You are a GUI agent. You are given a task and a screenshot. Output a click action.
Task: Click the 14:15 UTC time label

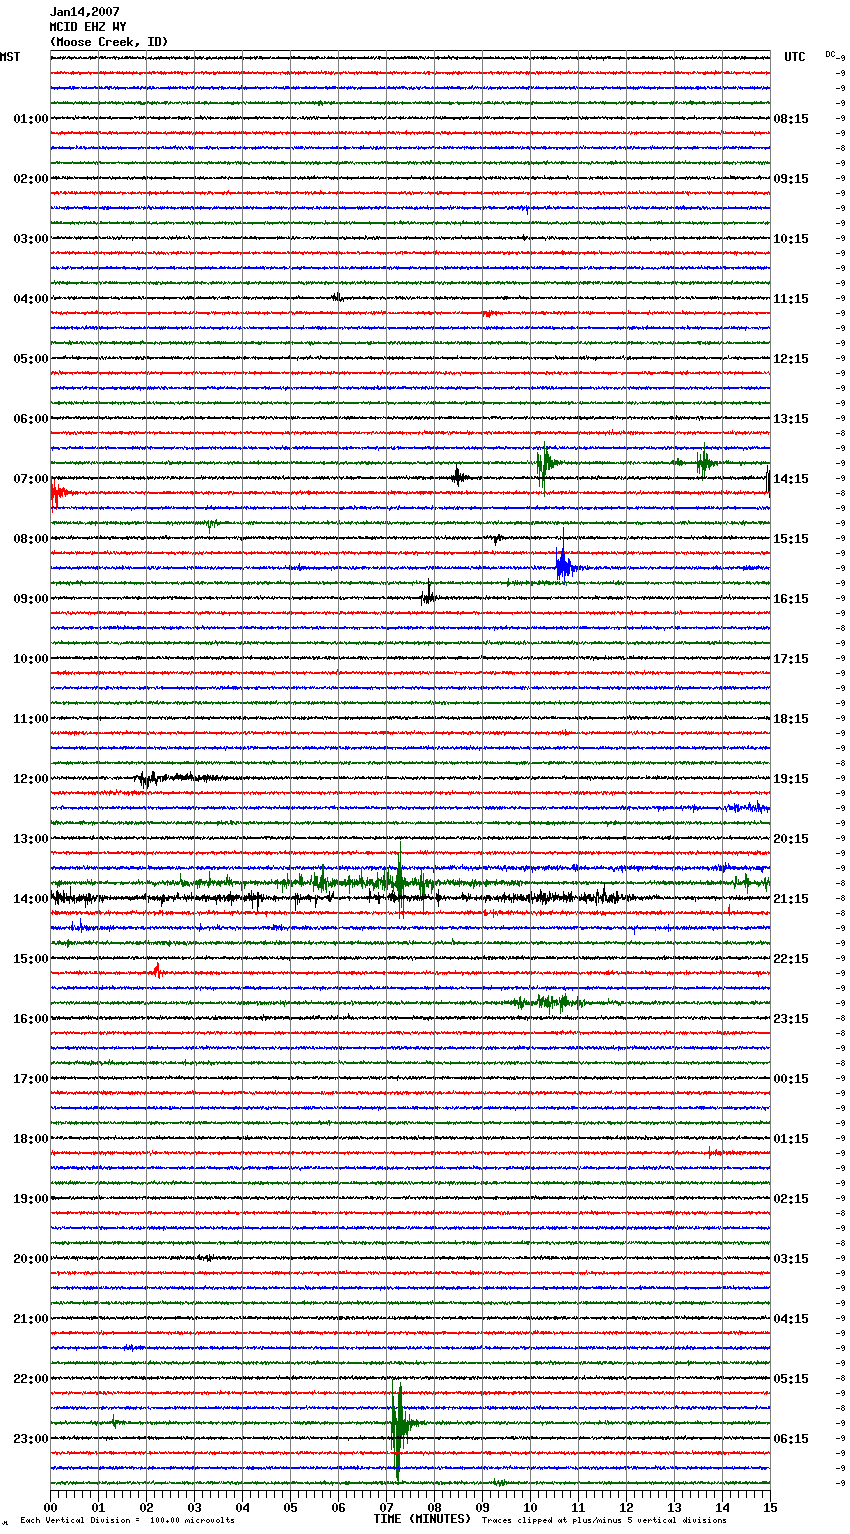click(791, 479)
